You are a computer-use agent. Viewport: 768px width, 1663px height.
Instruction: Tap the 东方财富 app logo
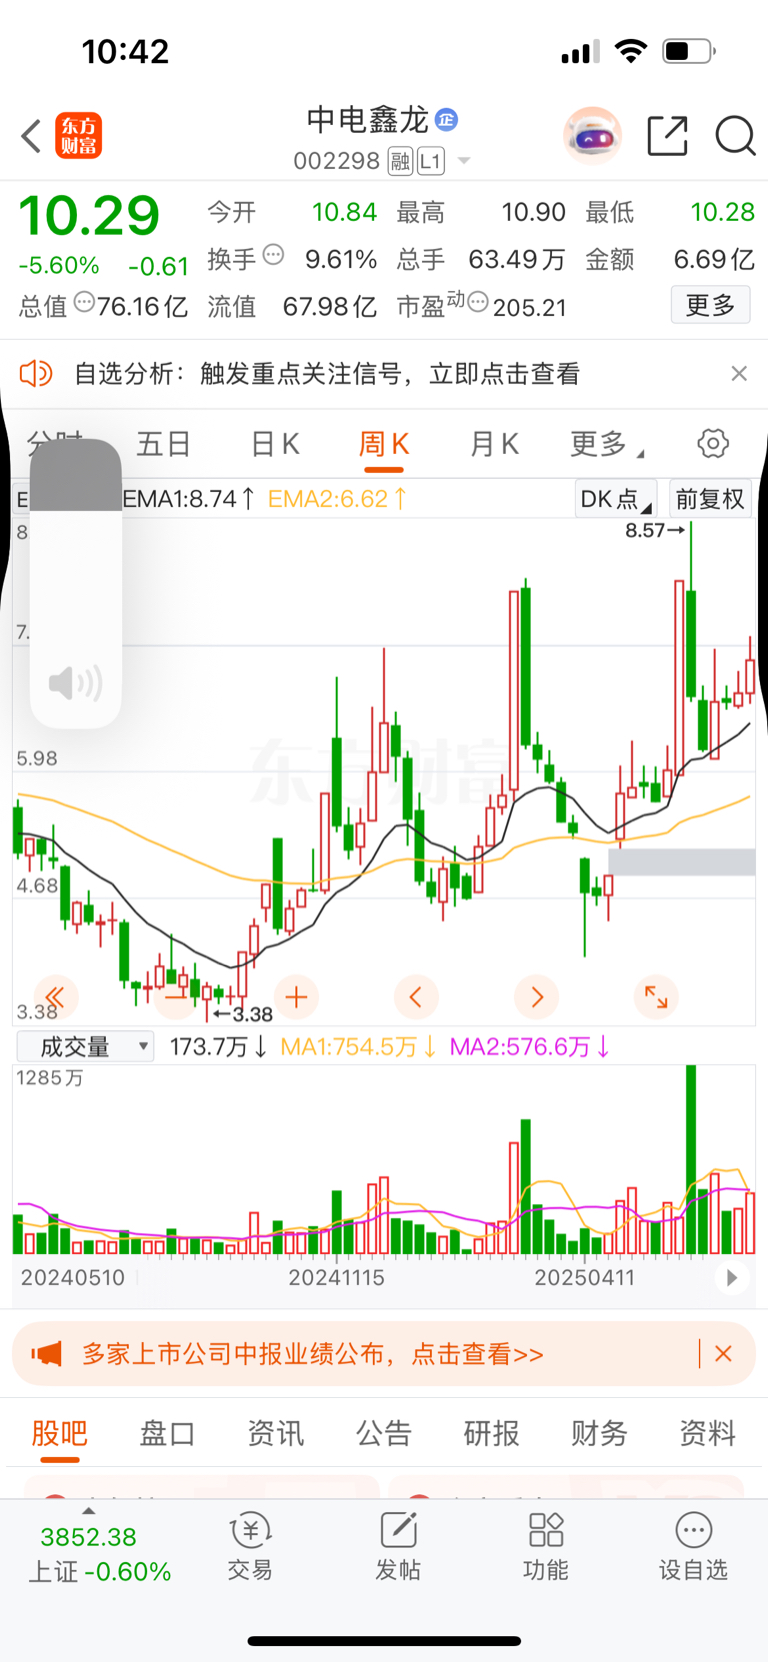[x=78, y=136]
